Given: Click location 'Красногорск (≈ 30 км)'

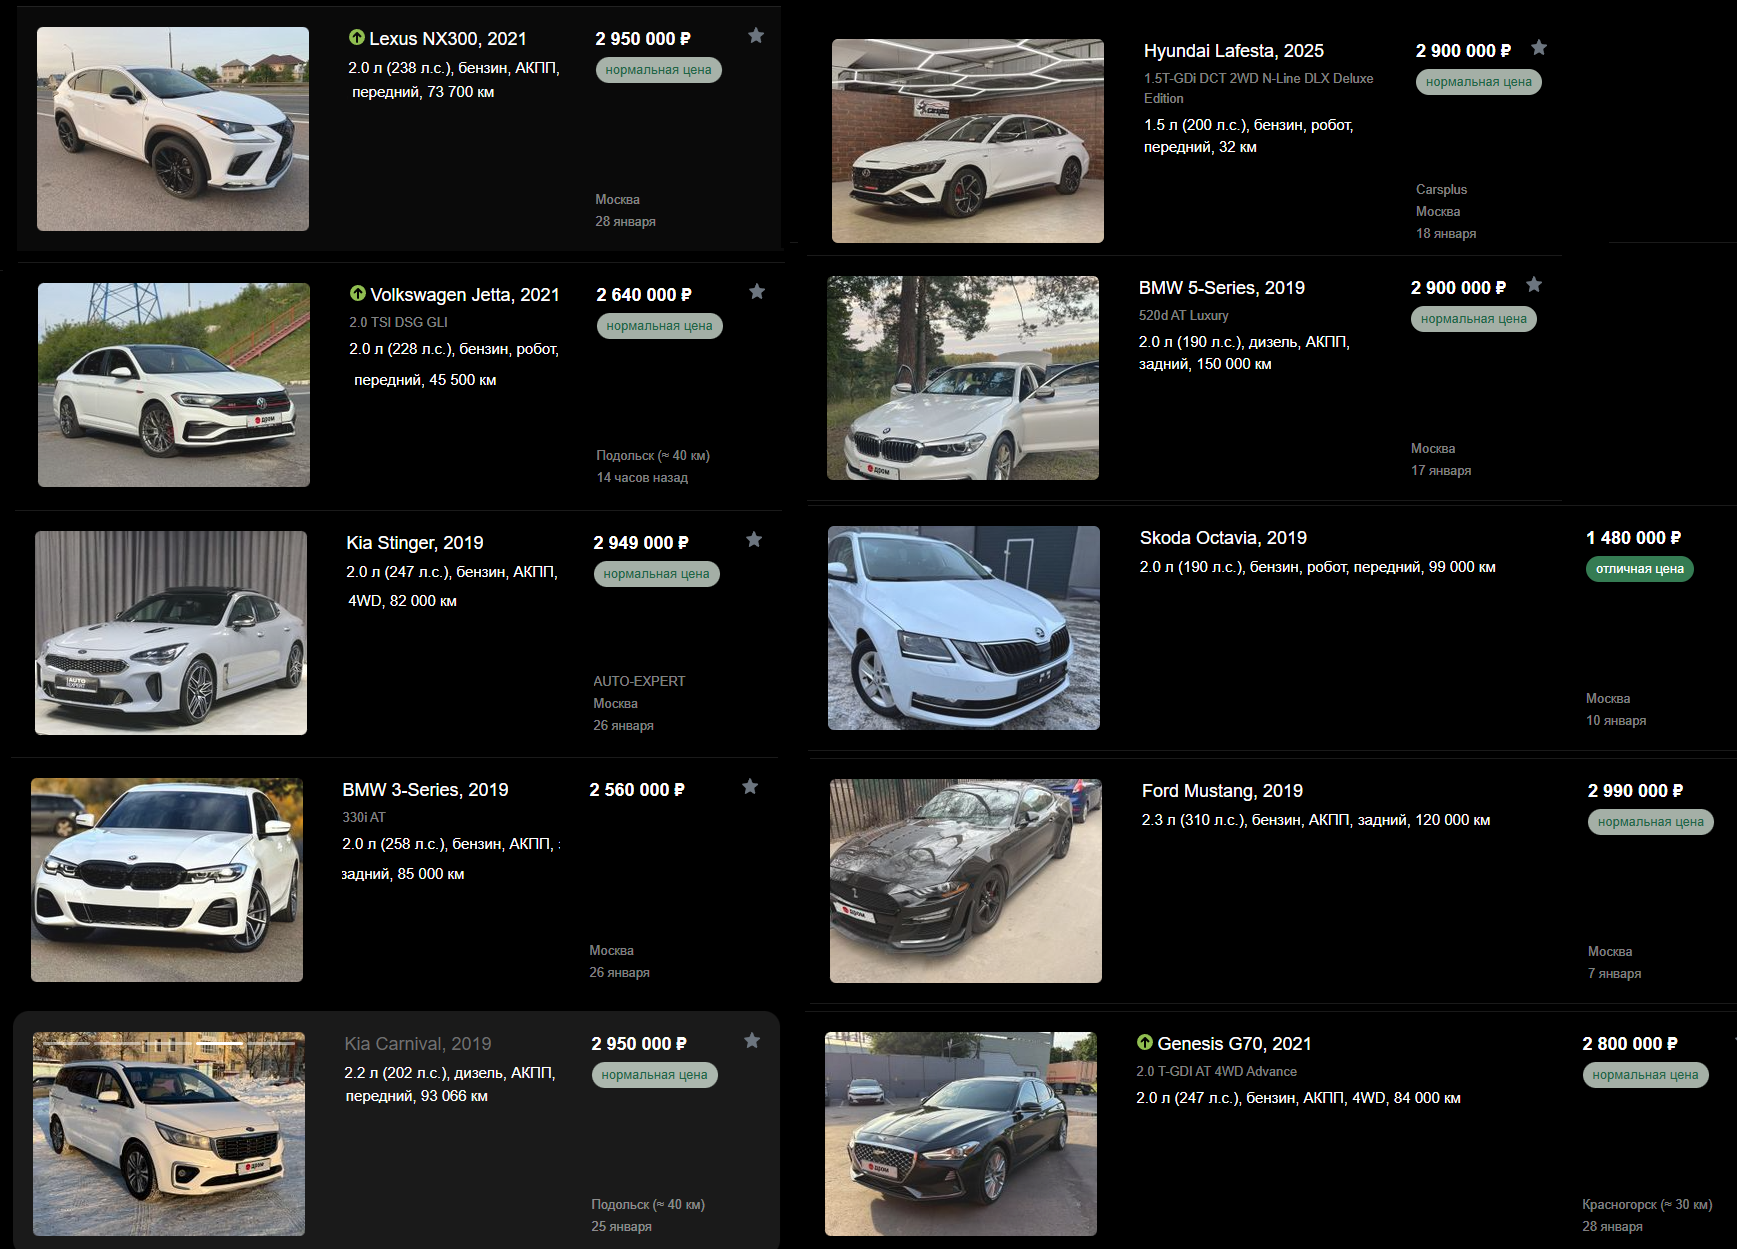Looking at the screenshot, I should 1647,1205.
